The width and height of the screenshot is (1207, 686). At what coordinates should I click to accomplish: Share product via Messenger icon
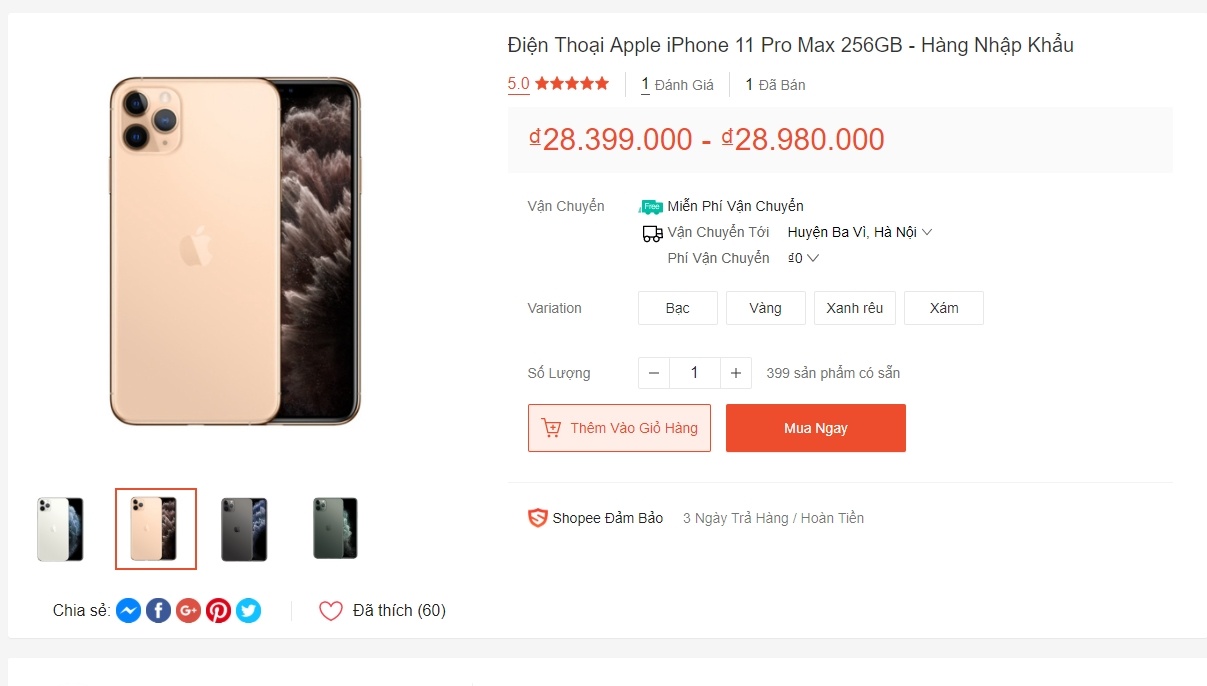pos(128,610)
